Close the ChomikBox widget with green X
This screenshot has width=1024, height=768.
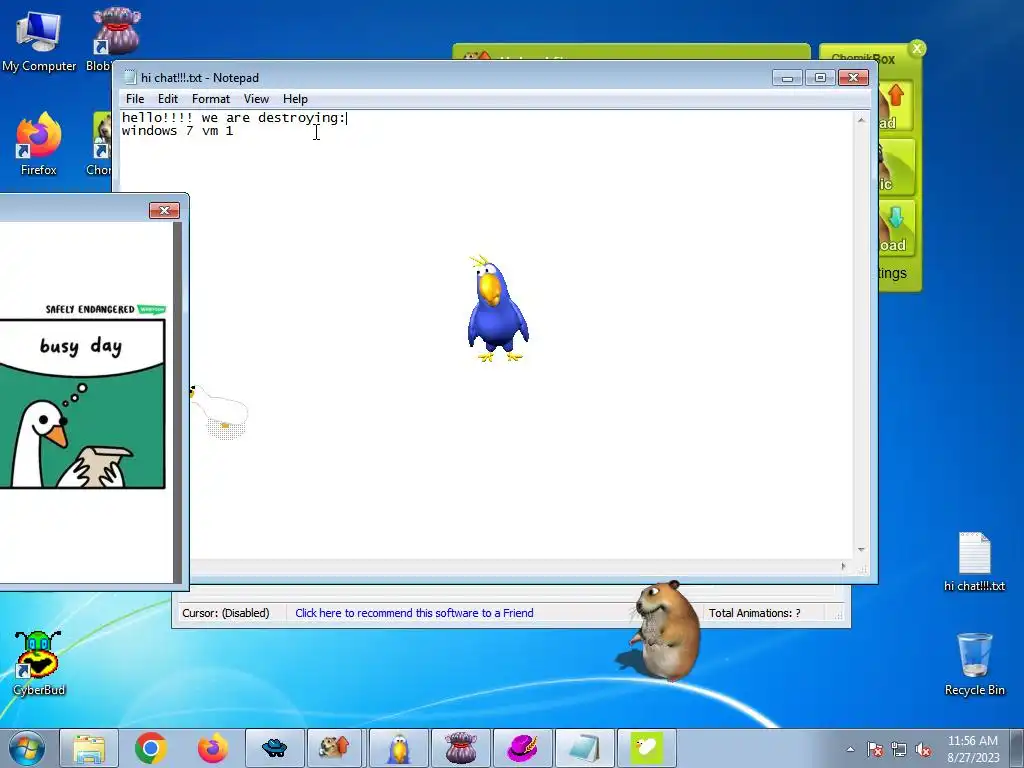[x=917, y=48]
